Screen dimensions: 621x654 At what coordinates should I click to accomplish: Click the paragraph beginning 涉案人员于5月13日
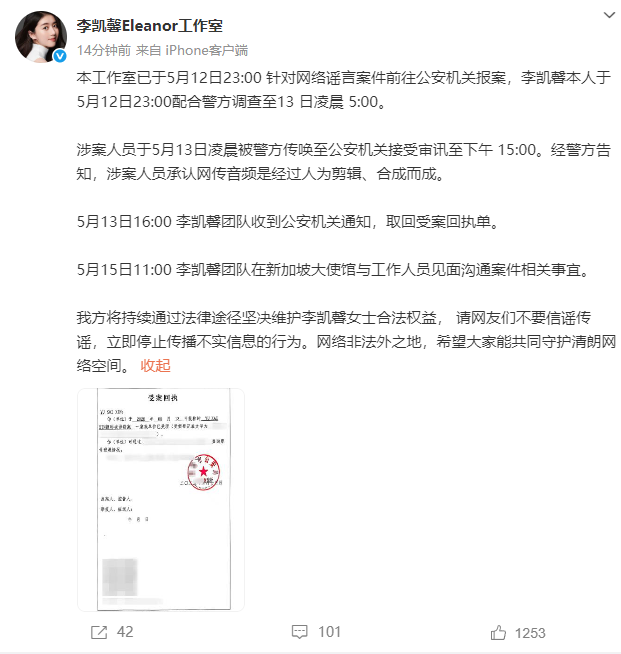pos(344,162)
